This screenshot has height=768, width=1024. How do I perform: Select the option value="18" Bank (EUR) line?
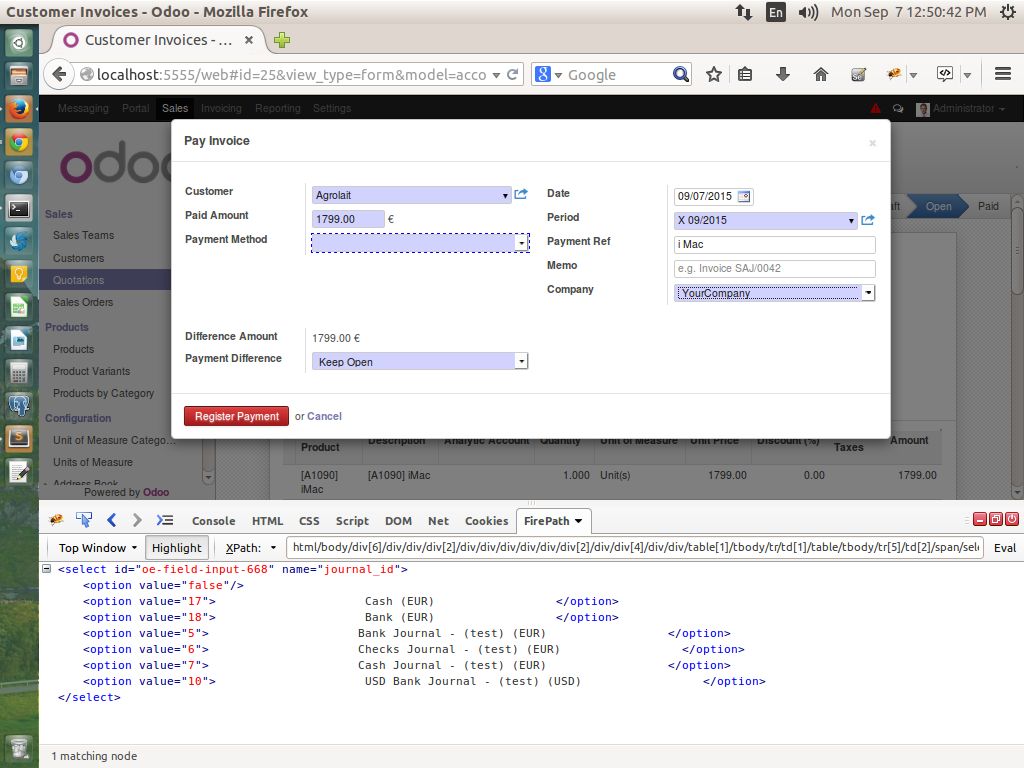pos(350,617)
